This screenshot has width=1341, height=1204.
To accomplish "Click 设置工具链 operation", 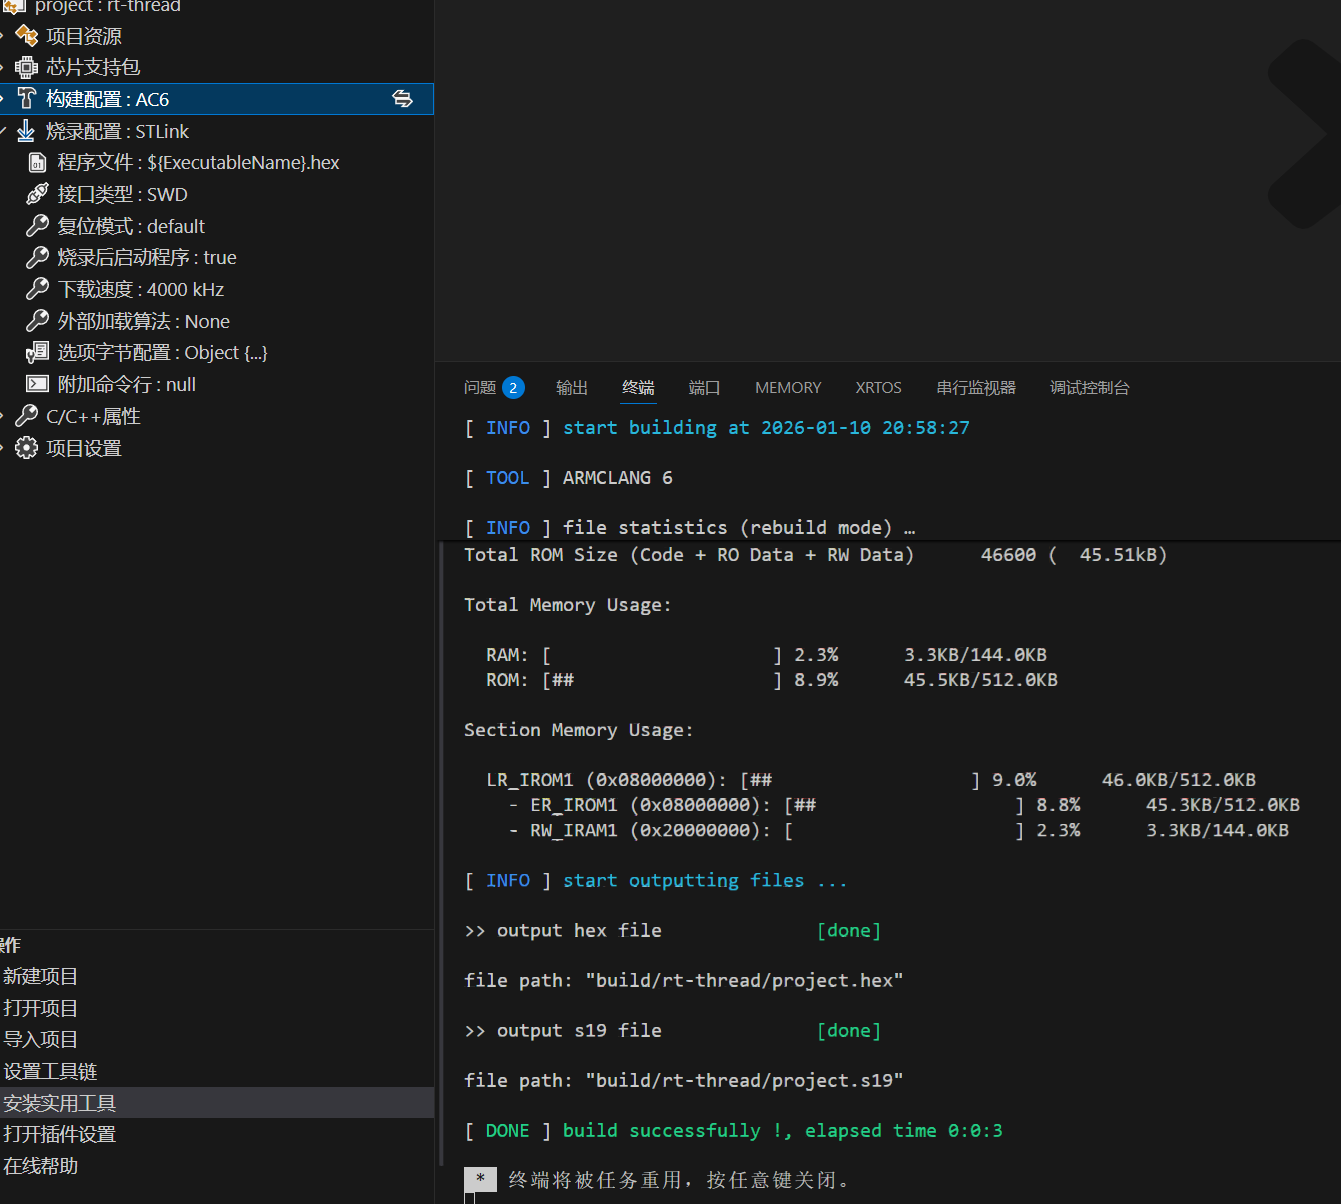I will (50, 1071).
